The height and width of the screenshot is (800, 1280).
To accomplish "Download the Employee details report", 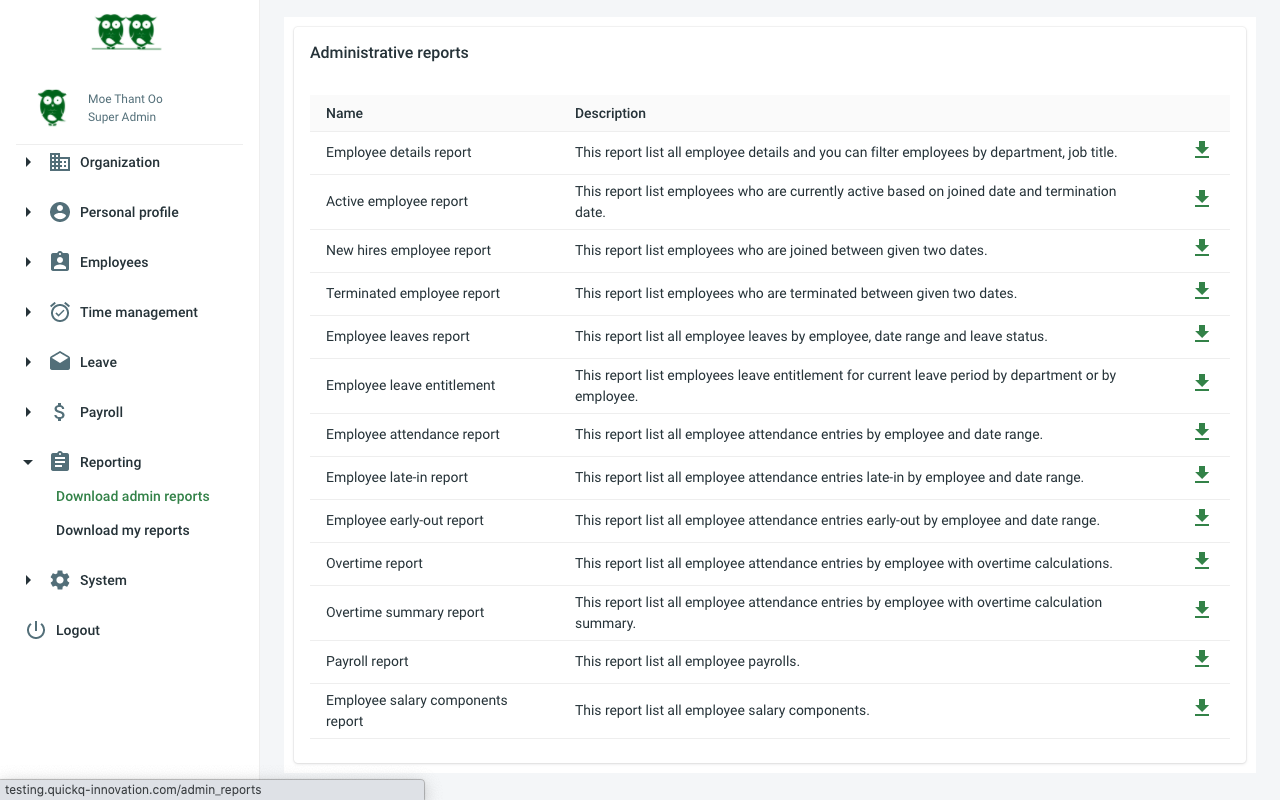I will [x=1202, y=150].
